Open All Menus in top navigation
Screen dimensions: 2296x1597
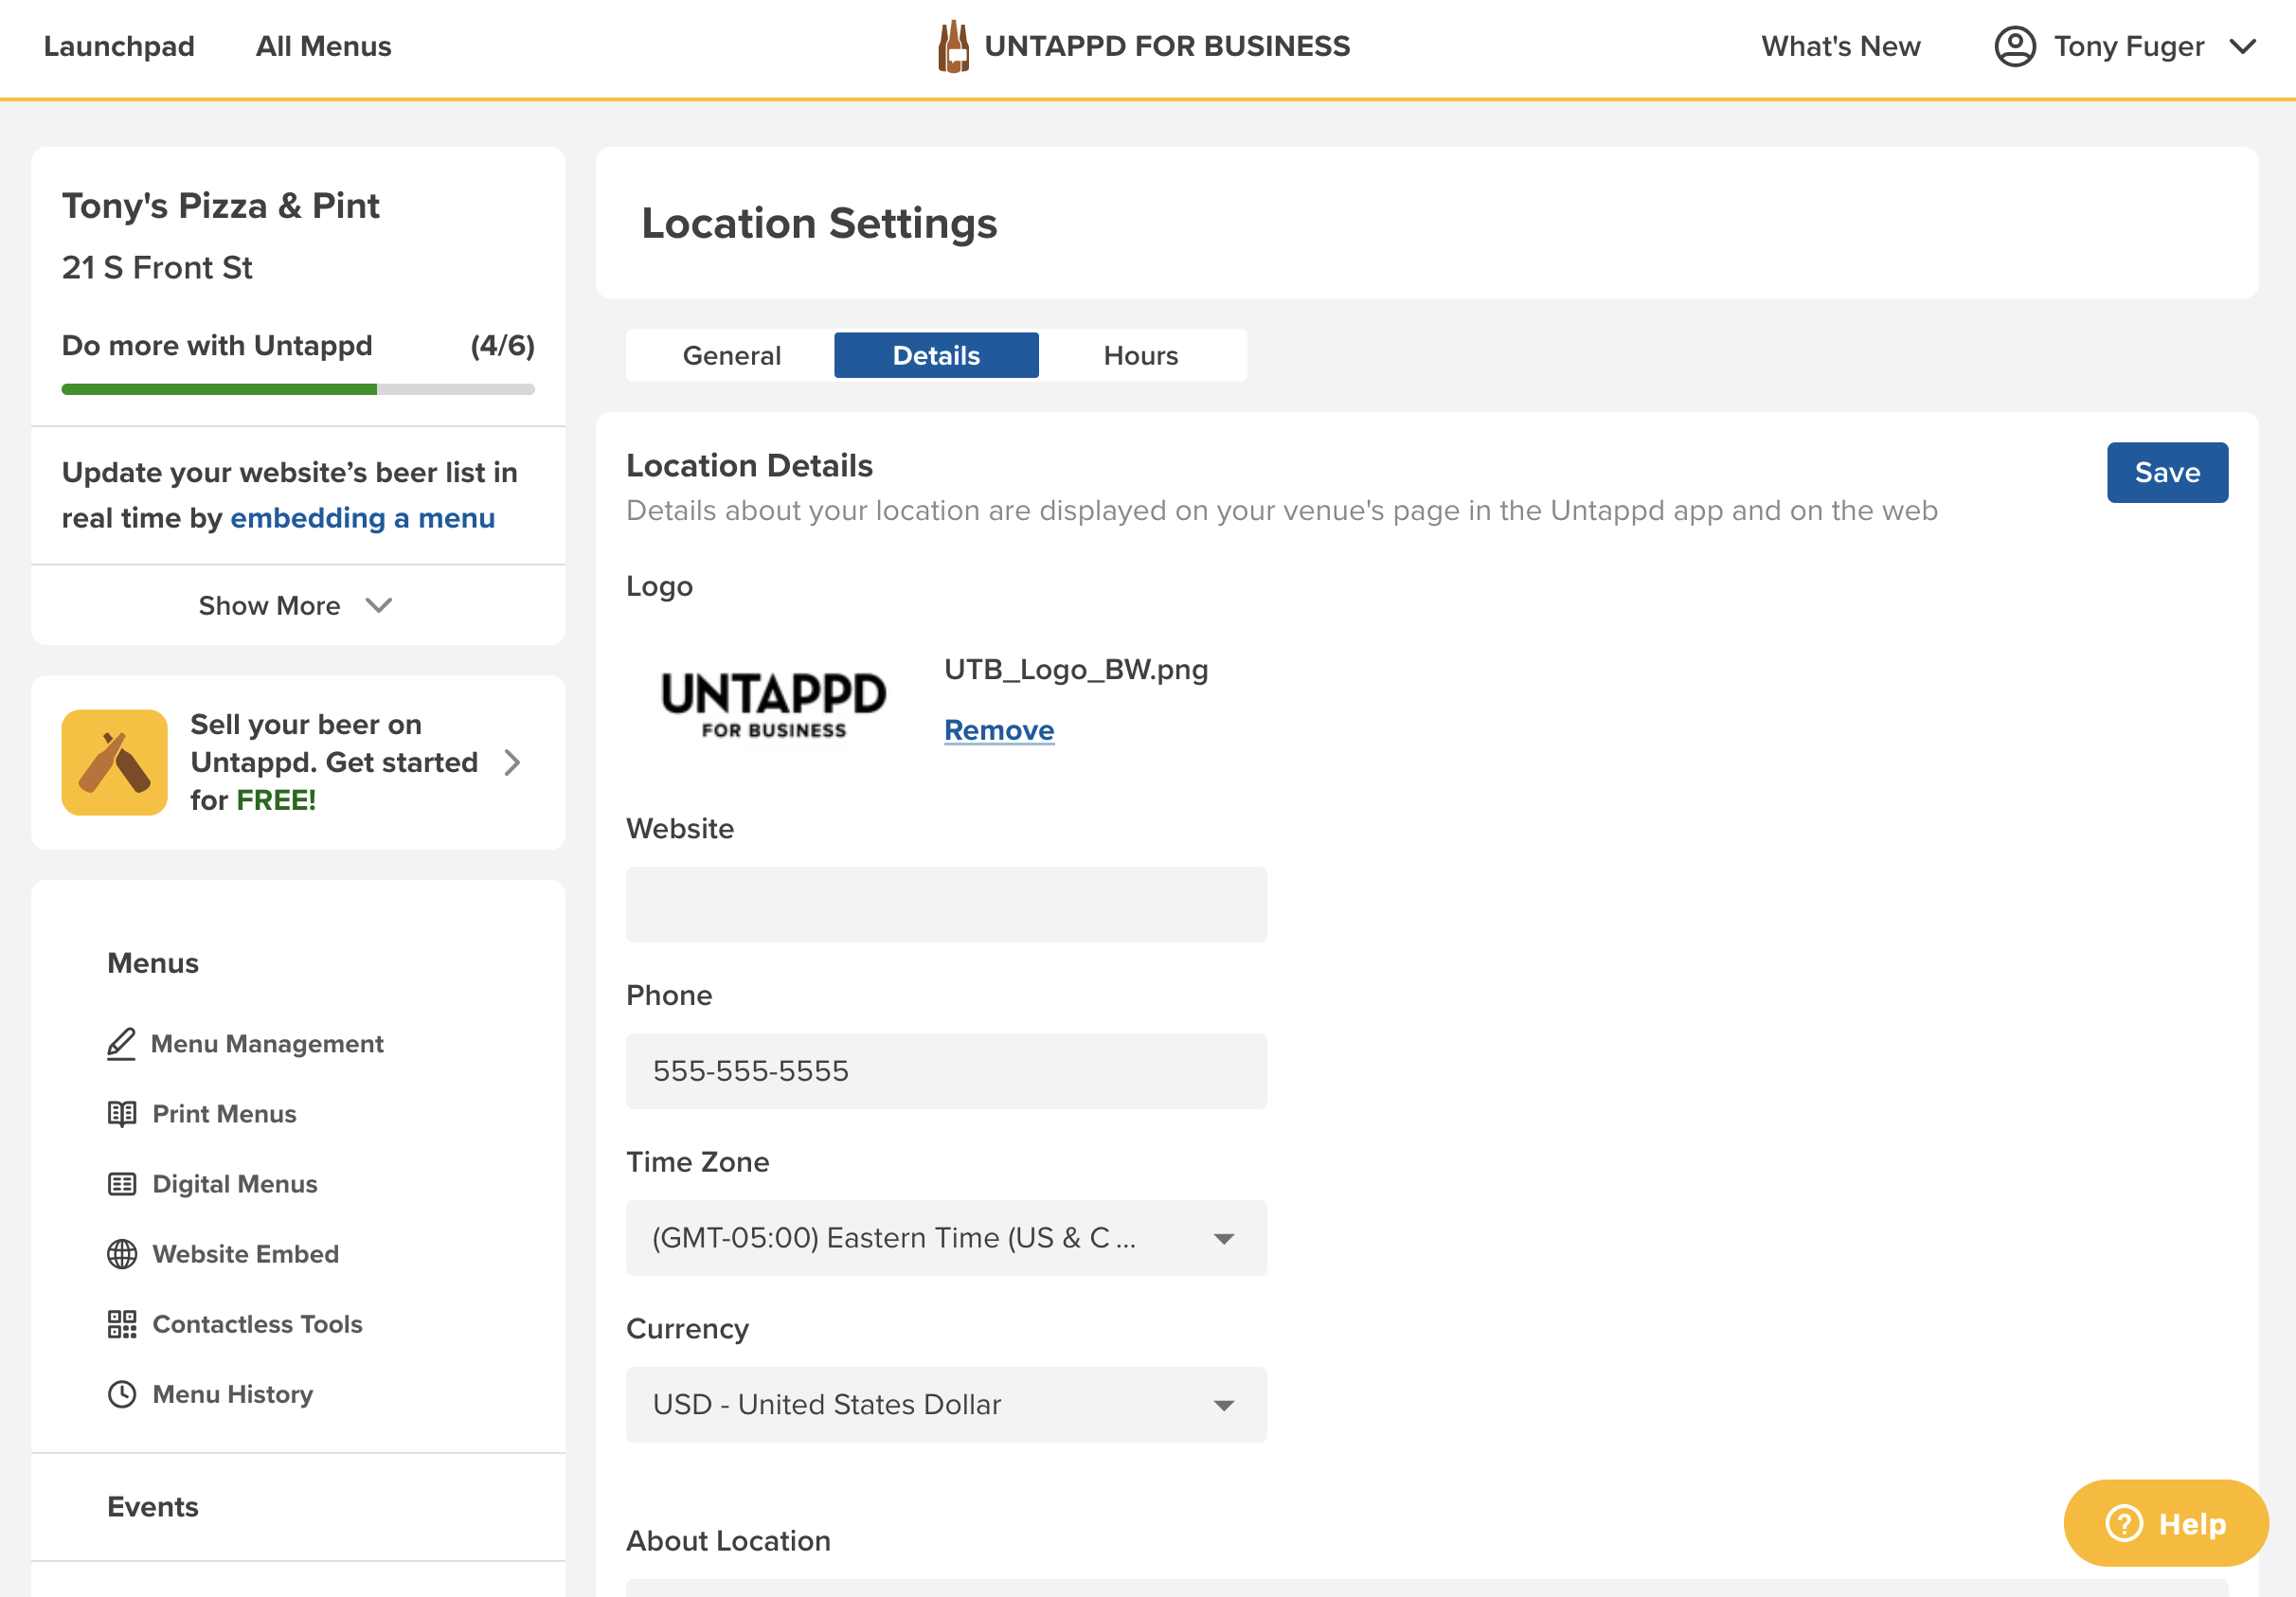323,46
